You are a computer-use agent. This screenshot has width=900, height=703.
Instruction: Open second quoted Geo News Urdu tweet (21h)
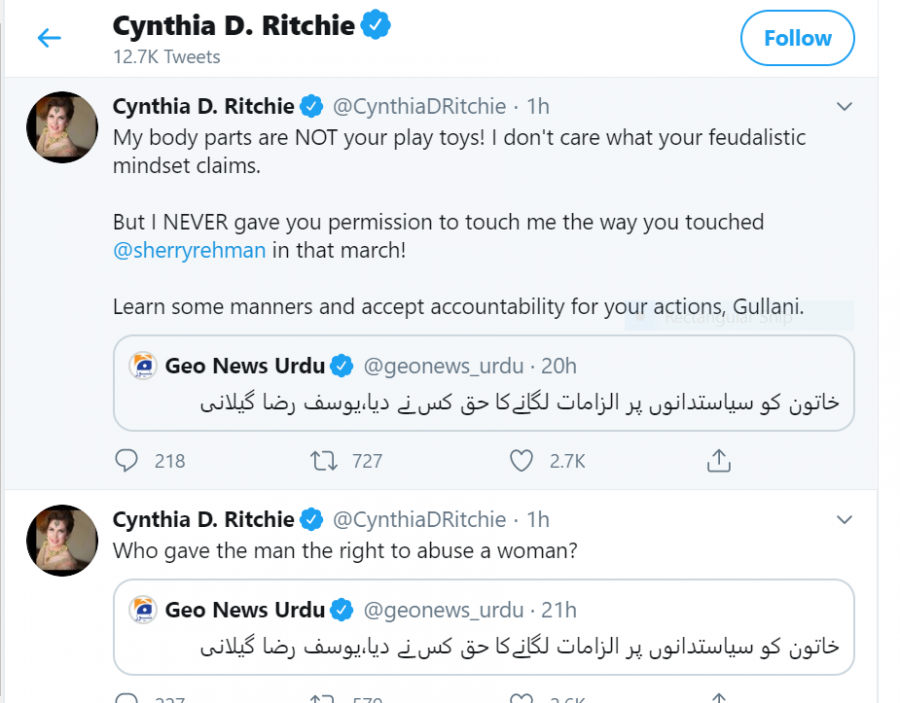(x=484, y=627)
